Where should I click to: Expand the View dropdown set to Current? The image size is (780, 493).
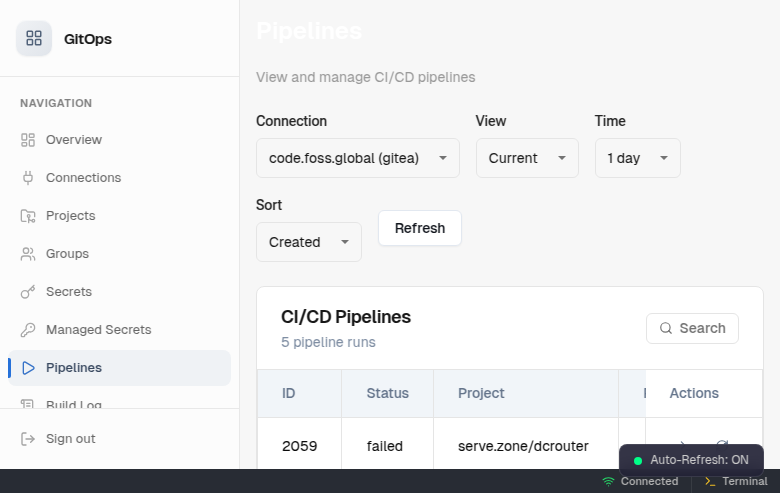(x=526, y=158)
